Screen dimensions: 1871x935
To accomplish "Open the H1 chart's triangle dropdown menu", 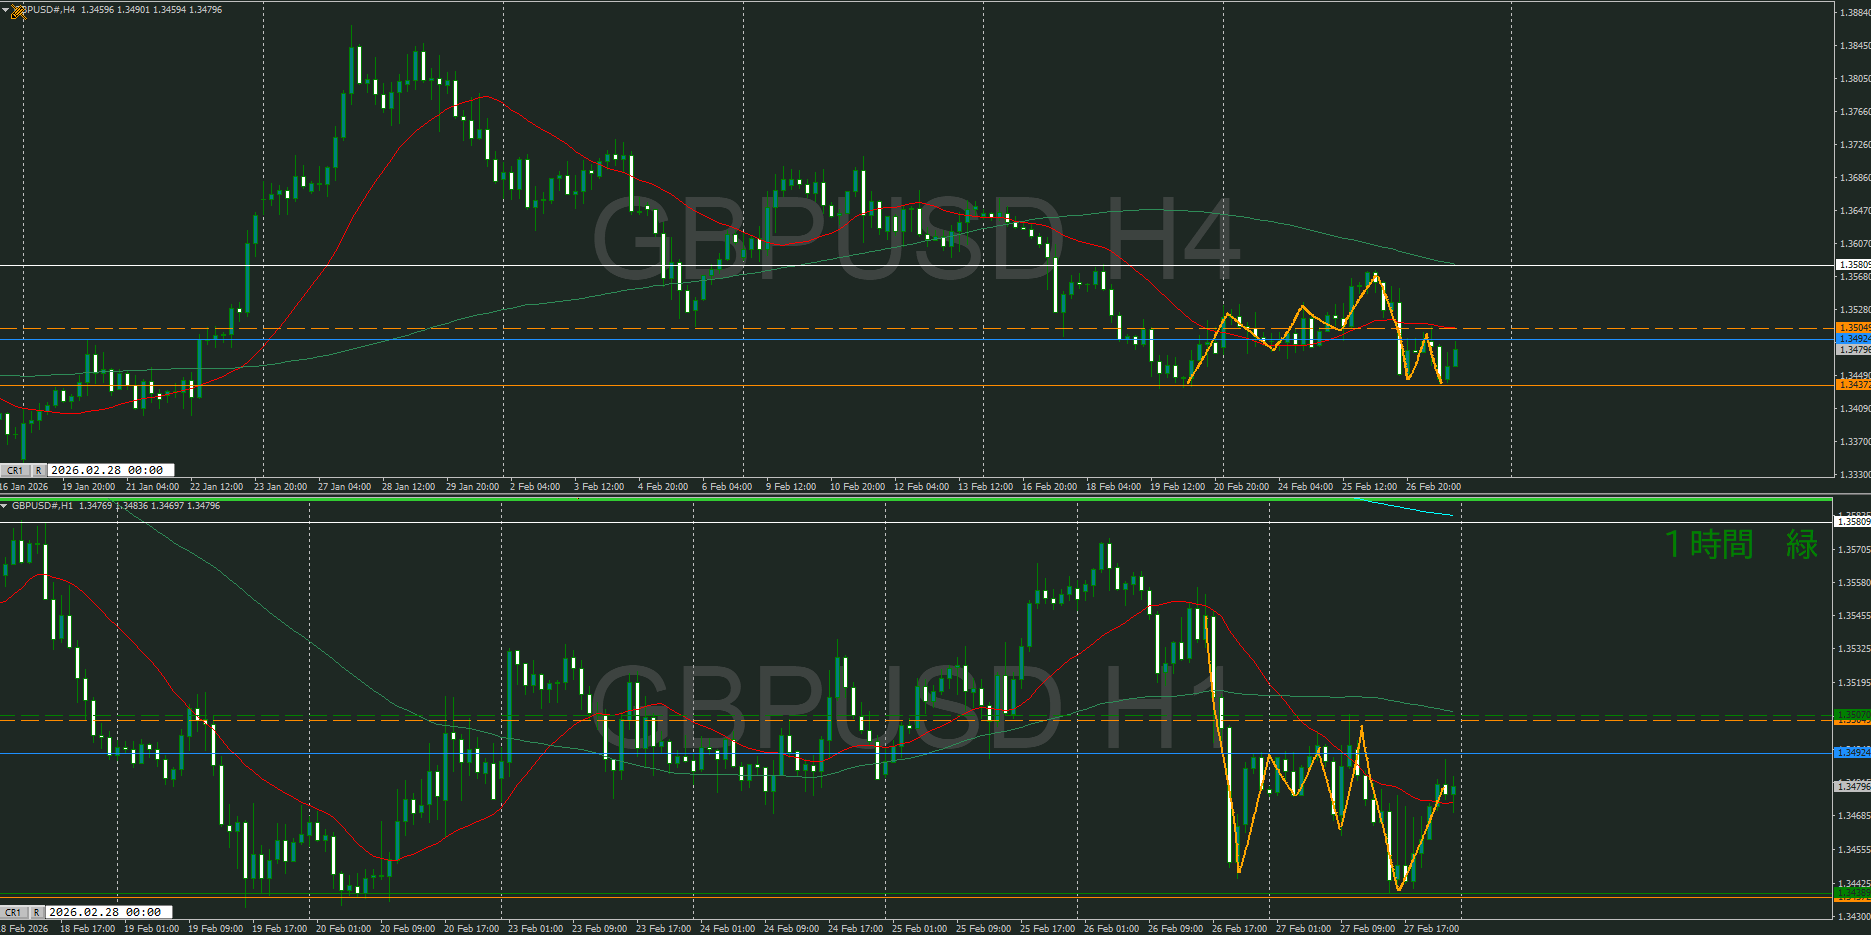I will [x=5, y=506].
